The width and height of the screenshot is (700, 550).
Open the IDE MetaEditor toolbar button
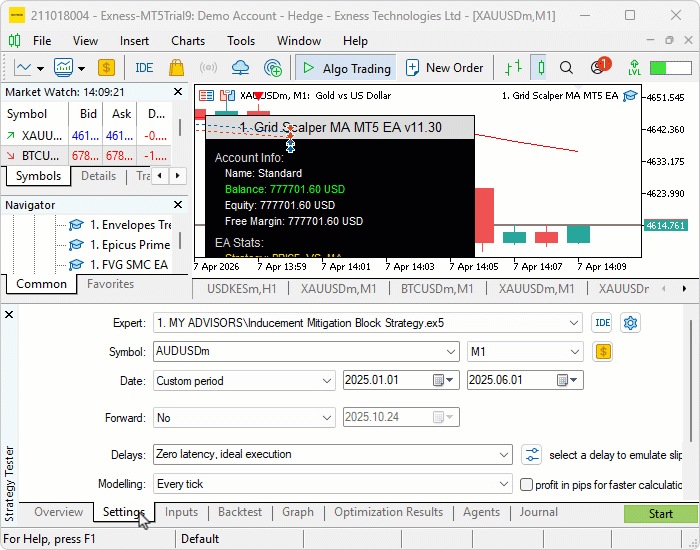[144, 68]
